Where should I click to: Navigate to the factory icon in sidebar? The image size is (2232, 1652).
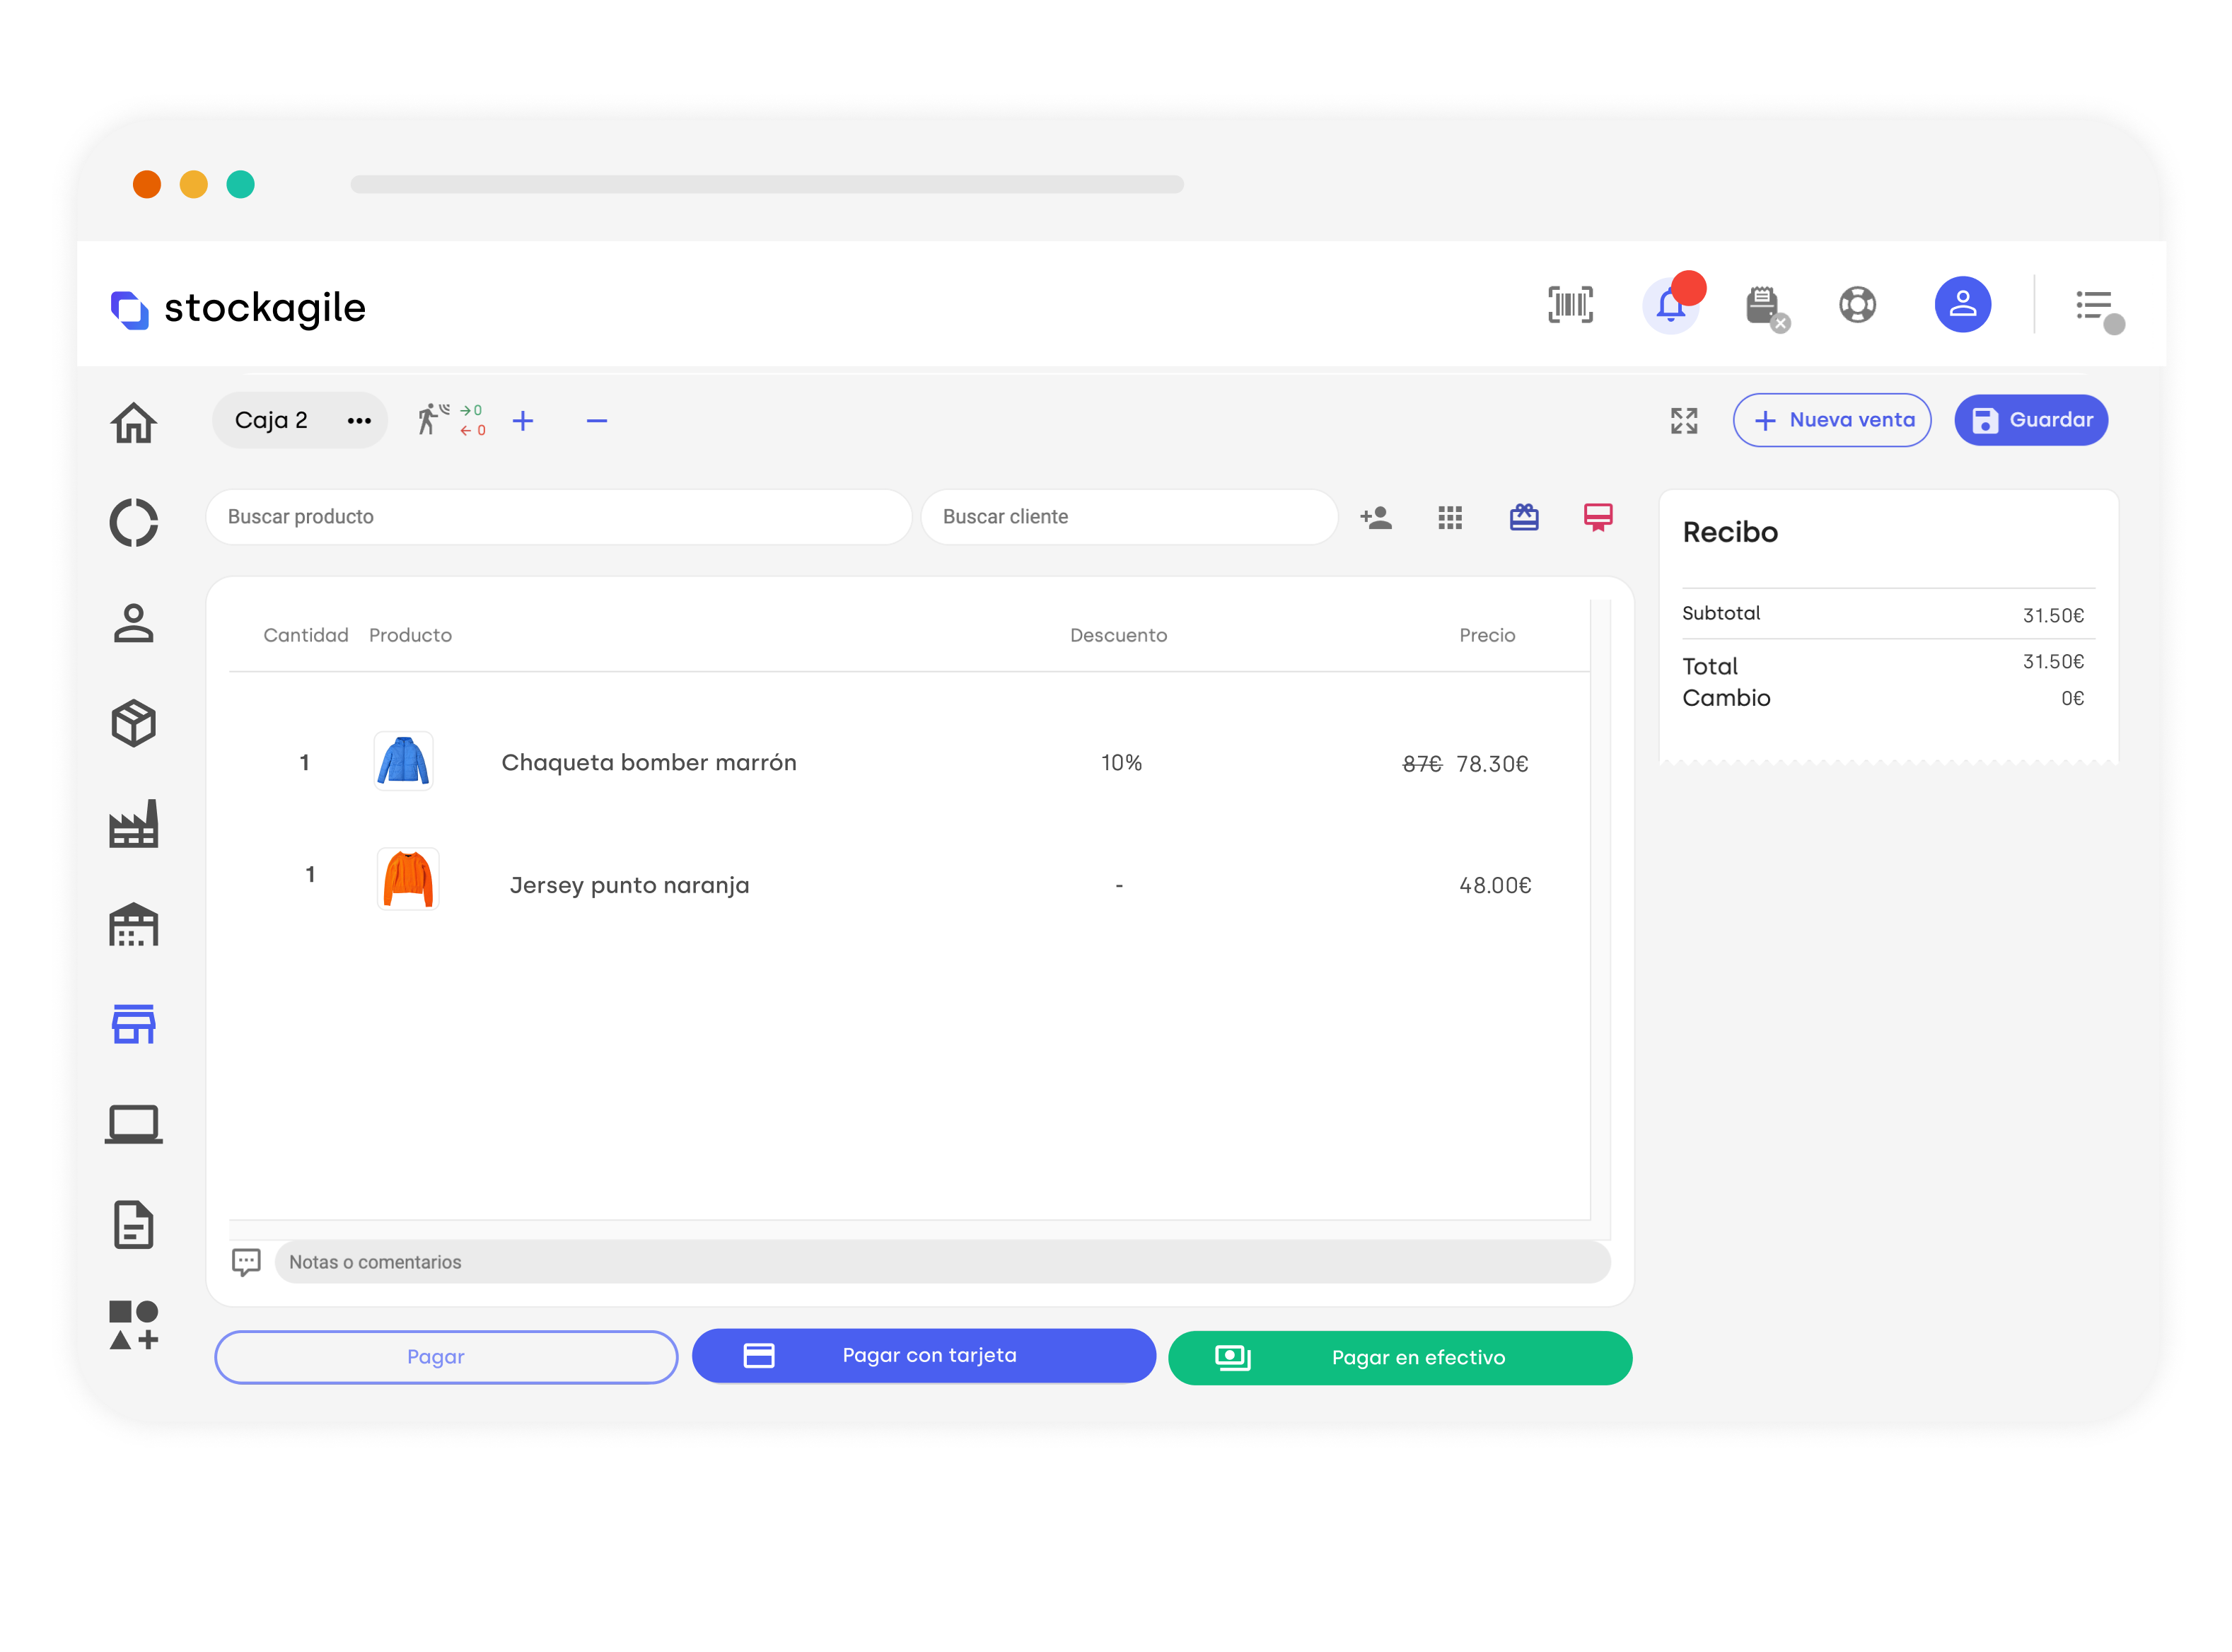click(134, 824)
